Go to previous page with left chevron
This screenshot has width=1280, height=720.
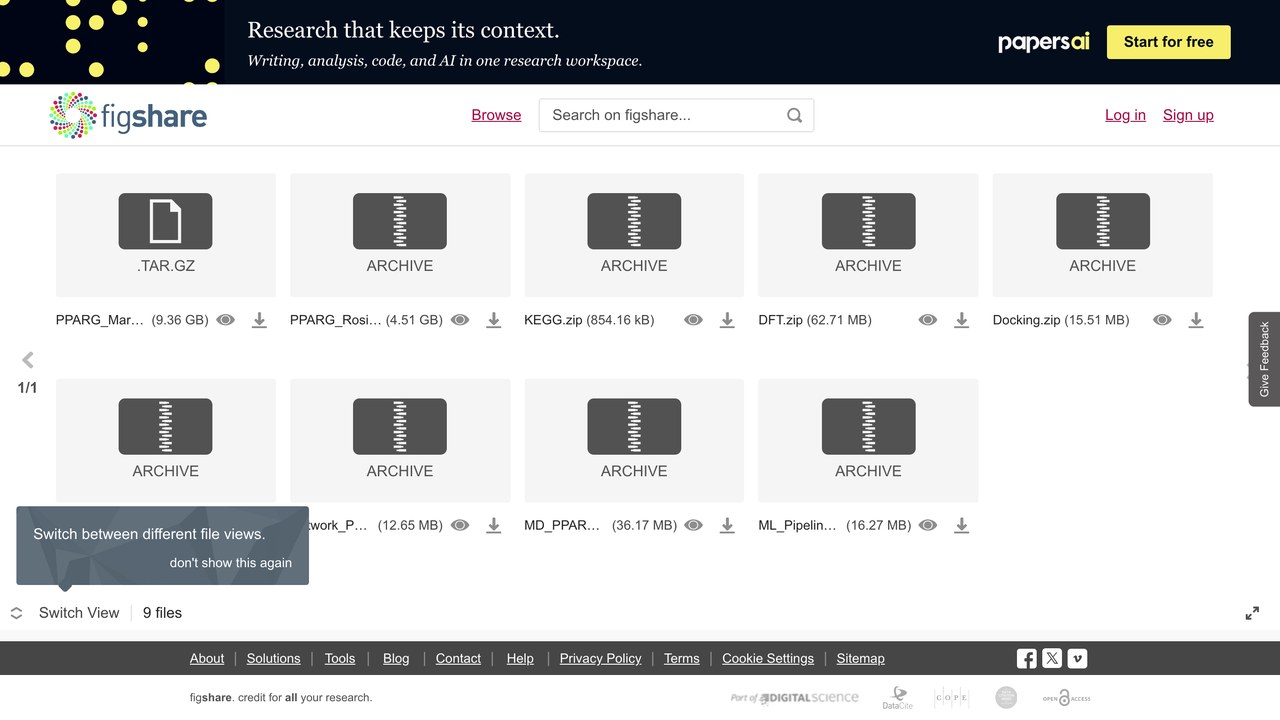tap(28, 360)
